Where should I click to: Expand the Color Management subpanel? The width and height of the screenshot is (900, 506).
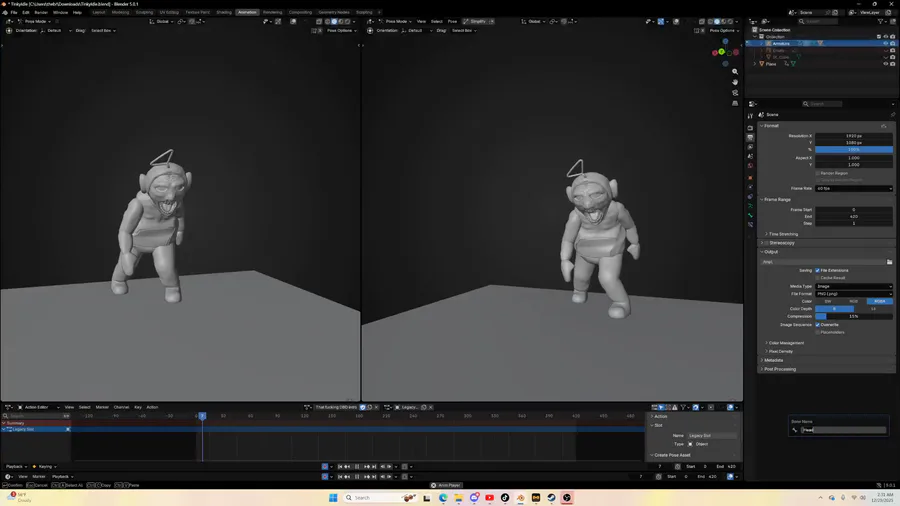point(786,343)
